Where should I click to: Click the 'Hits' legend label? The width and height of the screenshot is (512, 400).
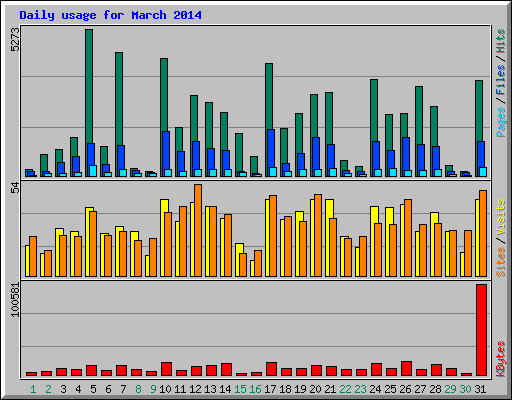pyautogui.click(x=500, y=41)
